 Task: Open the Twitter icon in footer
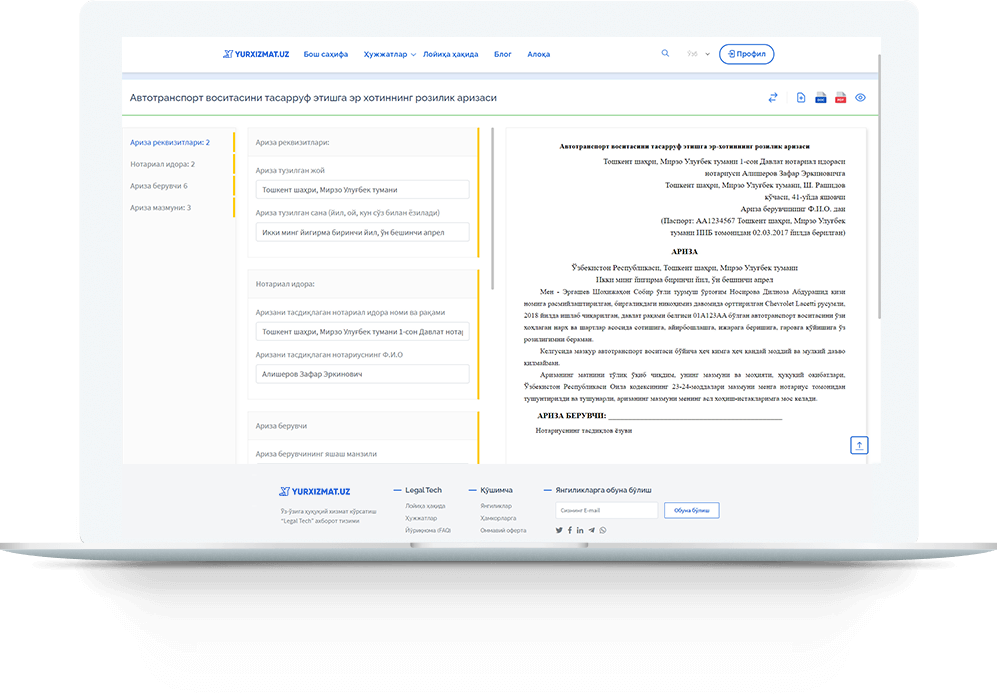[559, 530]
